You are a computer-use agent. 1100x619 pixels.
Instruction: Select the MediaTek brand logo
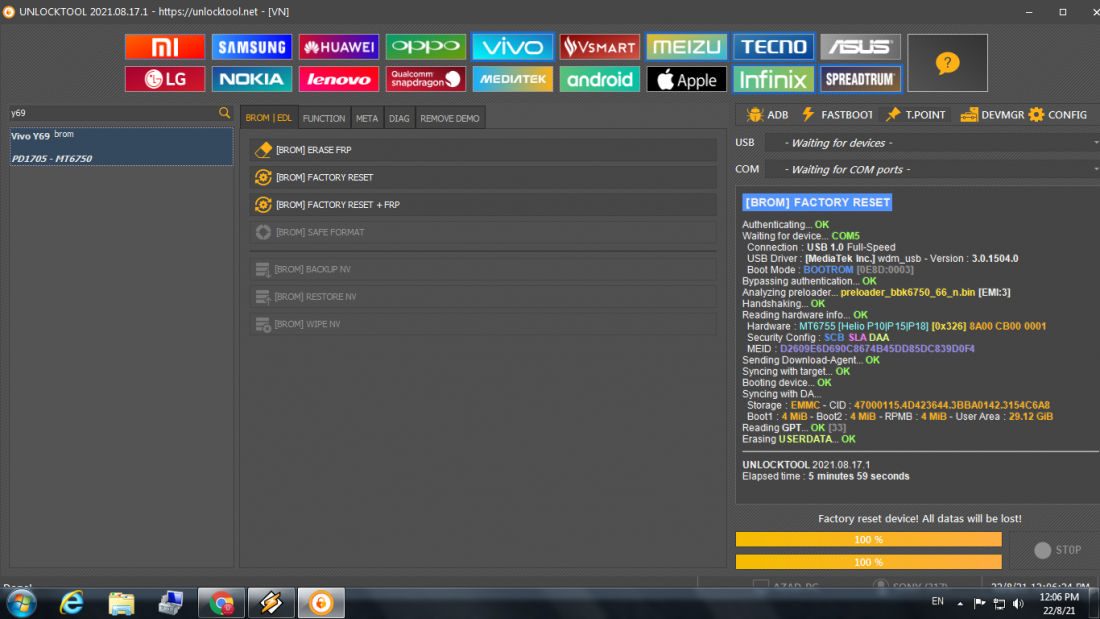pyautogui.click(x=513, y=79)
